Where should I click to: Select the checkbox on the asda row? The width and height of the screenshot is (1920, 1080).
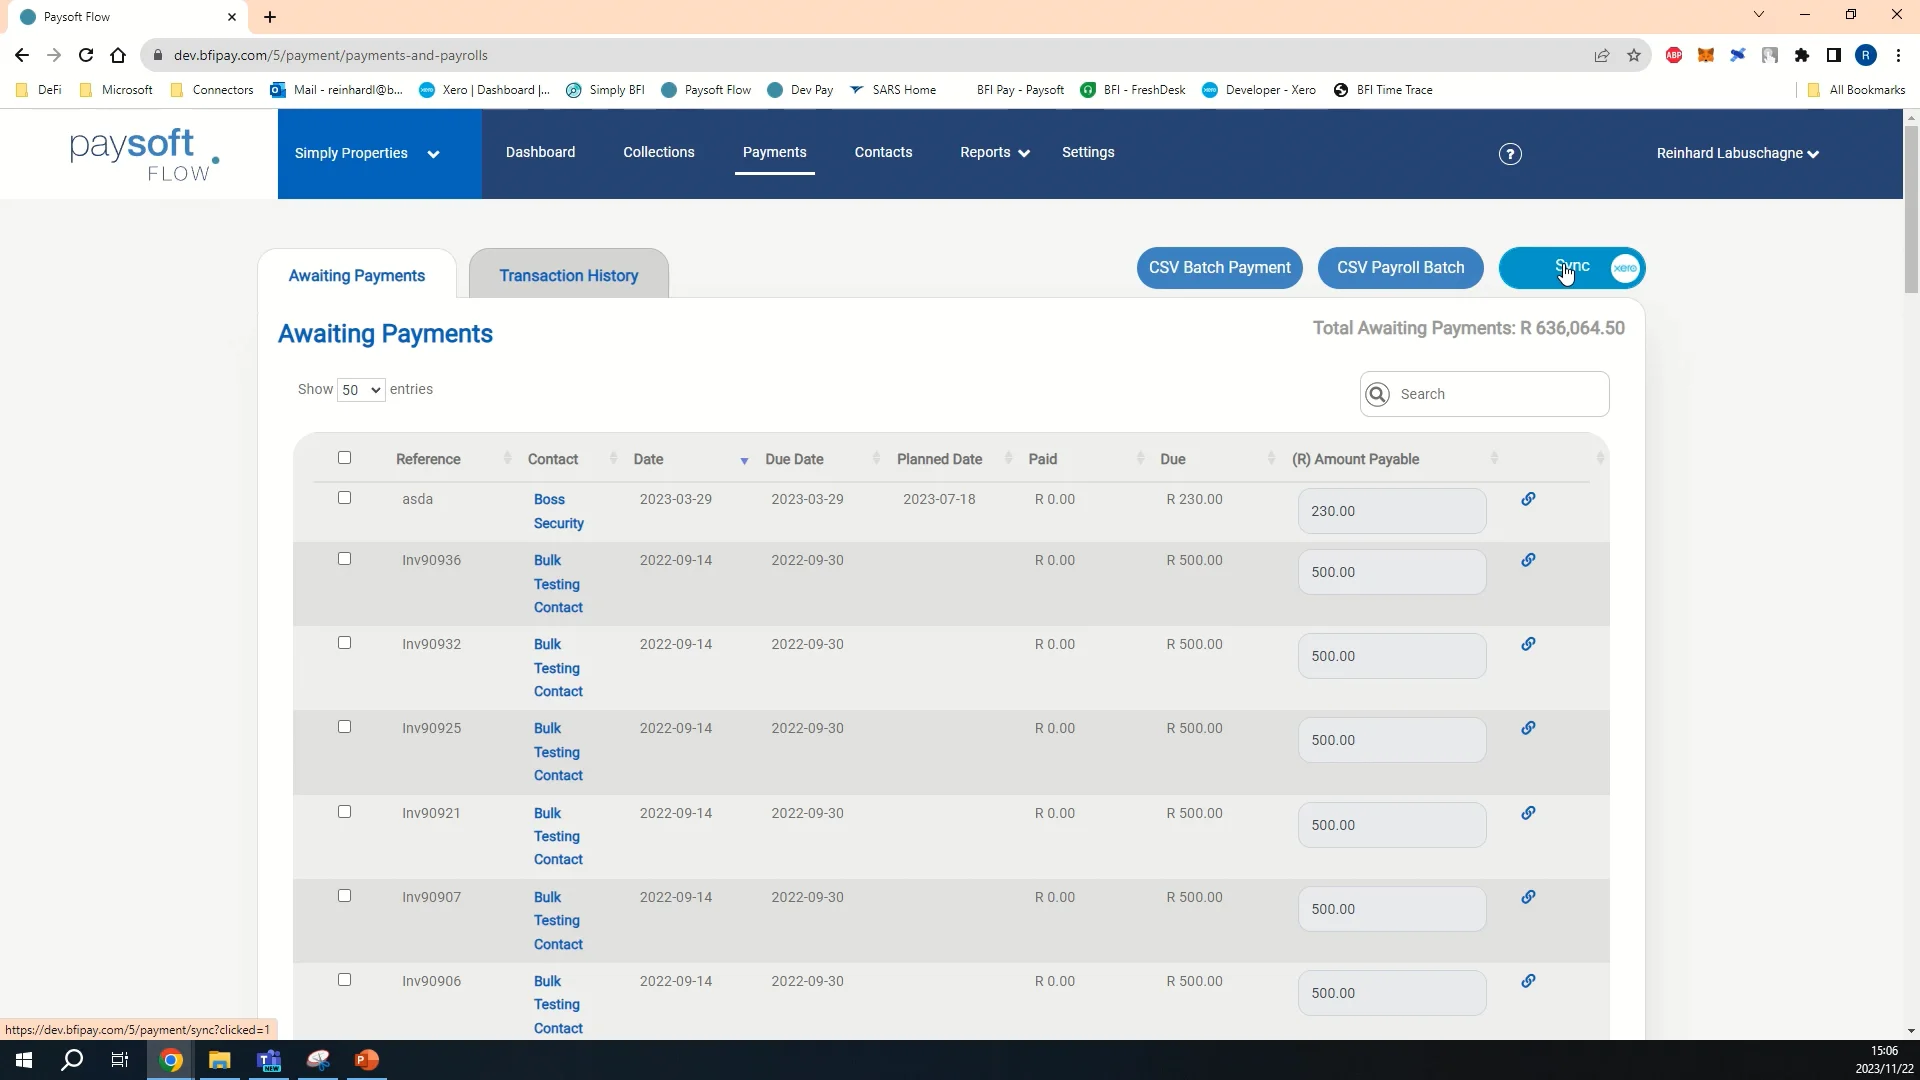(344, 497)
